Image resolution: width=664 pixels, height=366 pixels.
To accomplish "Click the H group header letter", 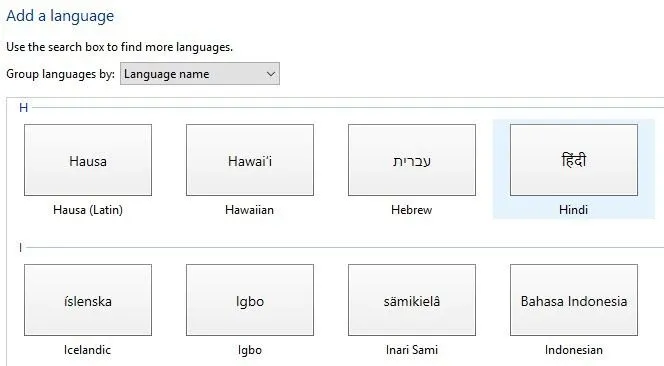I will [x=23, y=108].
